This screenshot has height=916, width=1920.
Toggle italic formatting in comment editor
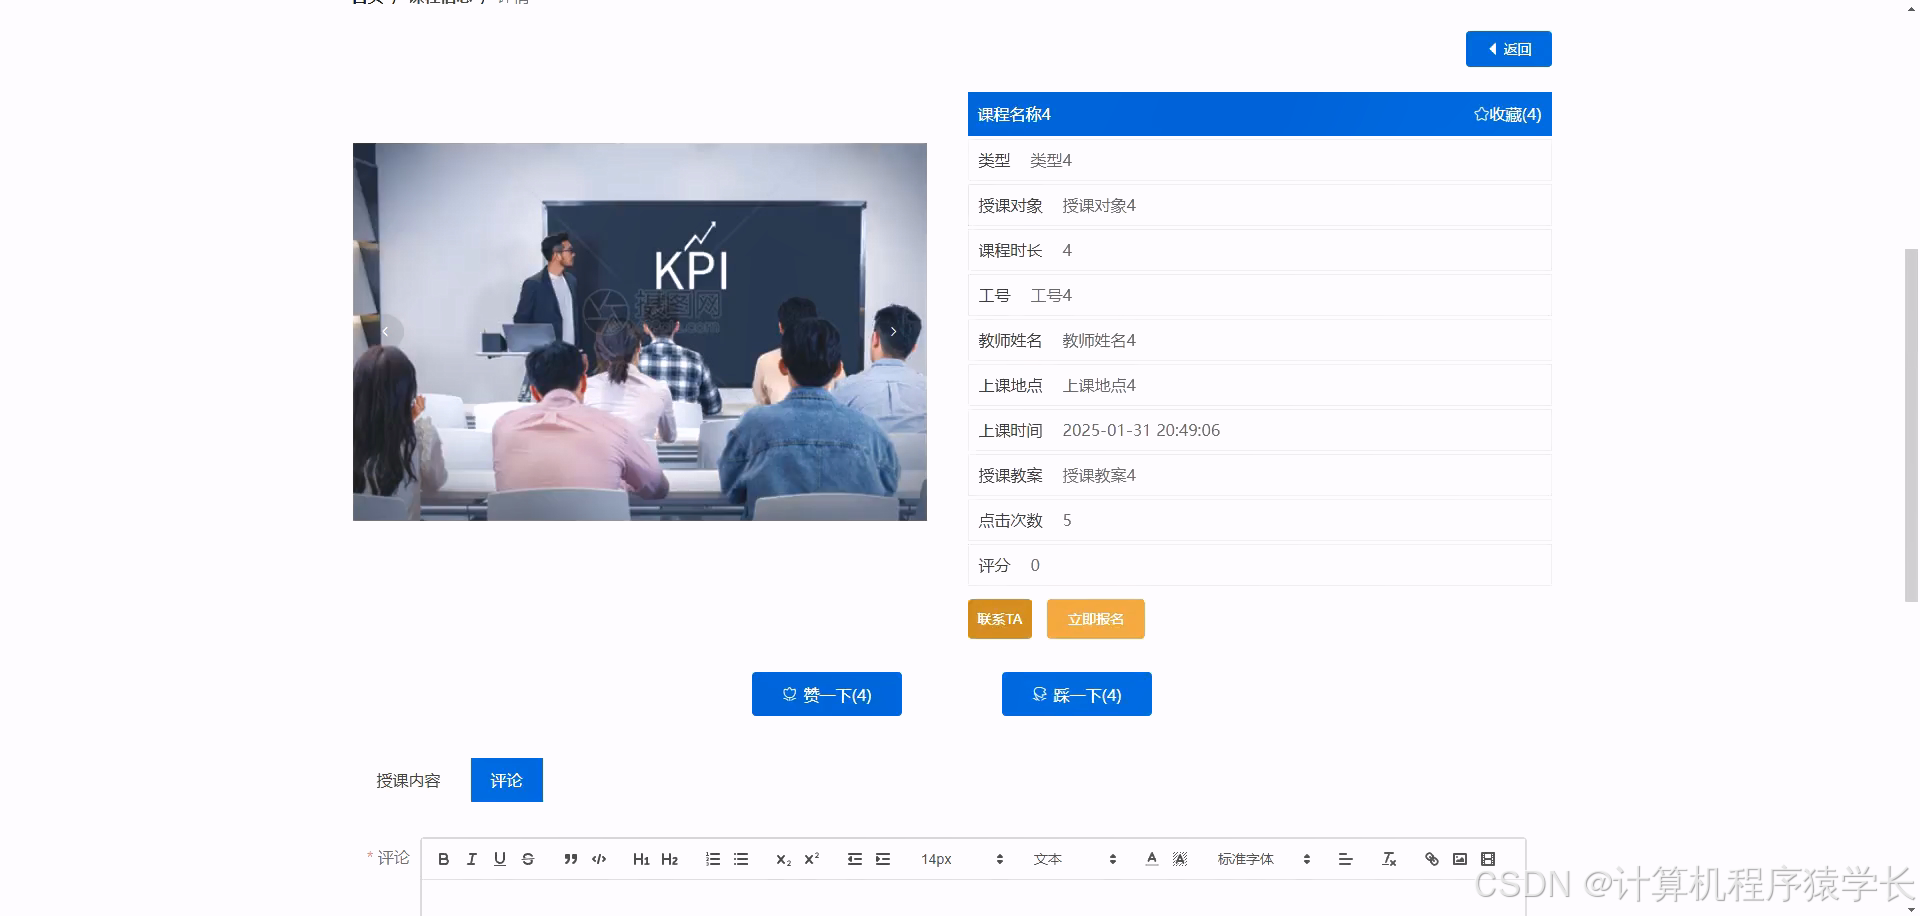[471, 859]
